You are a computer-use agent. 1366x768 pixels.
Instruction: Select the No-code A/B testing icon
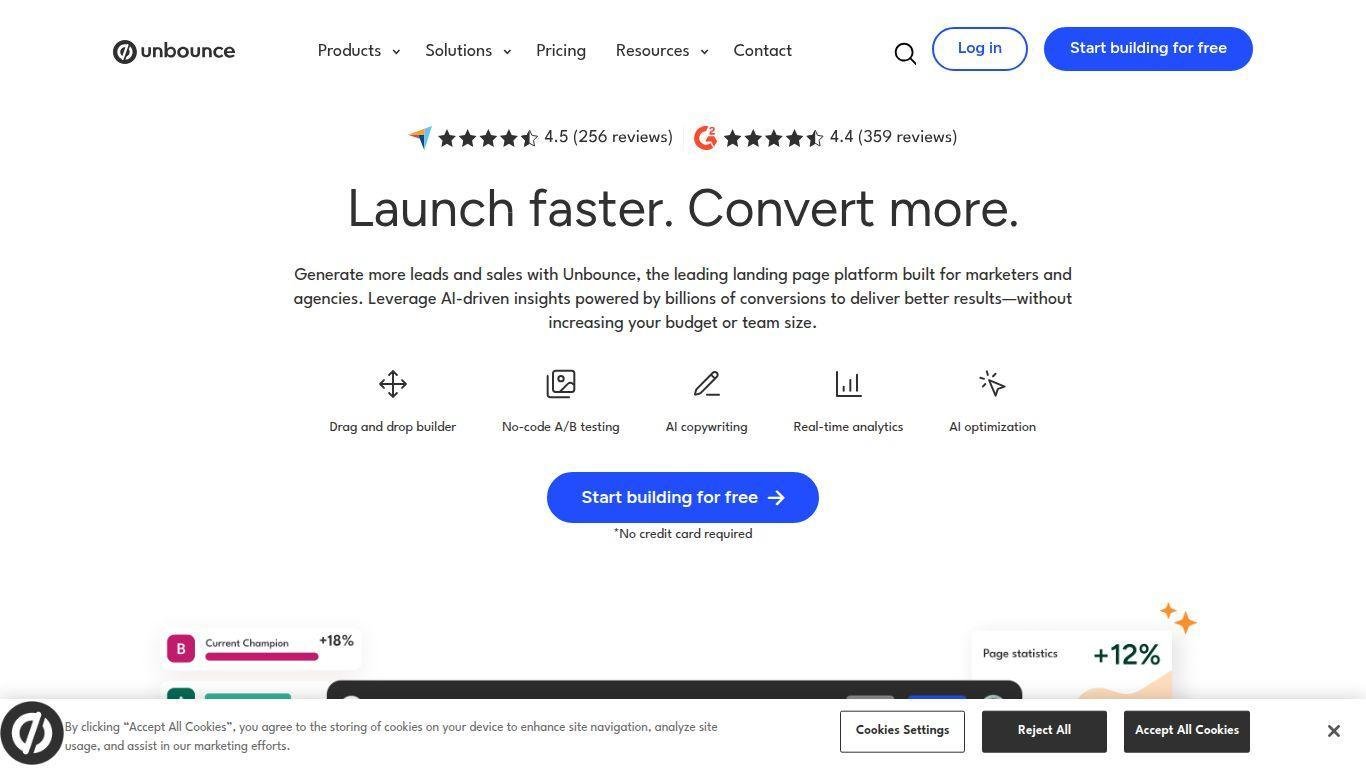[561, 384]
